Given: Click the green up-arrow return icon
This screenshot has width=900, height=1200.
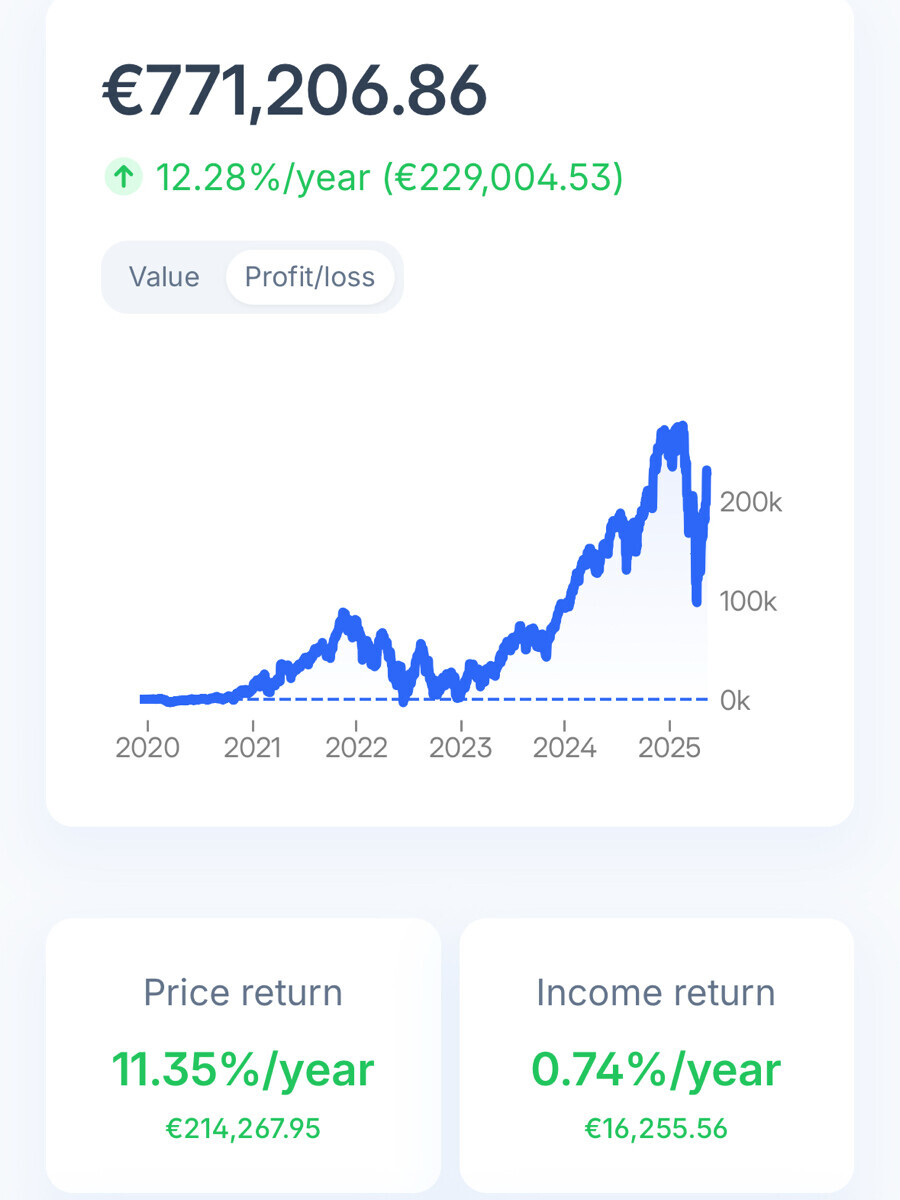Looking at the screenshot, I should pyautogui.click(x=123, y=178).
